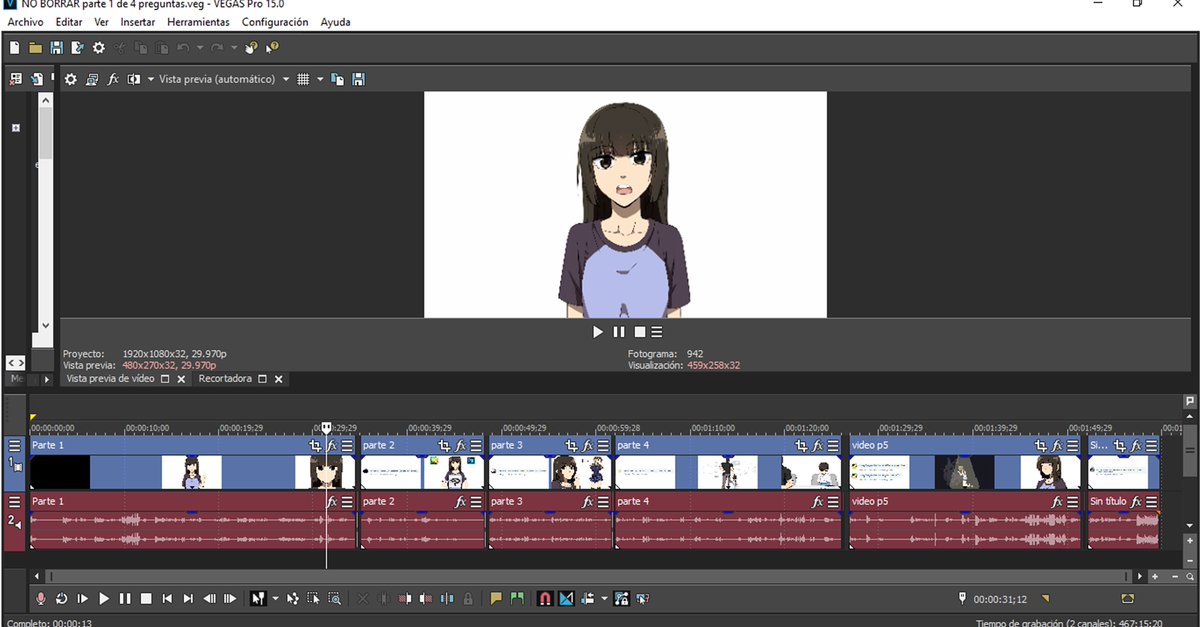
Task: Toggle loop playback in the timeline transport
Action: [62, 598]
